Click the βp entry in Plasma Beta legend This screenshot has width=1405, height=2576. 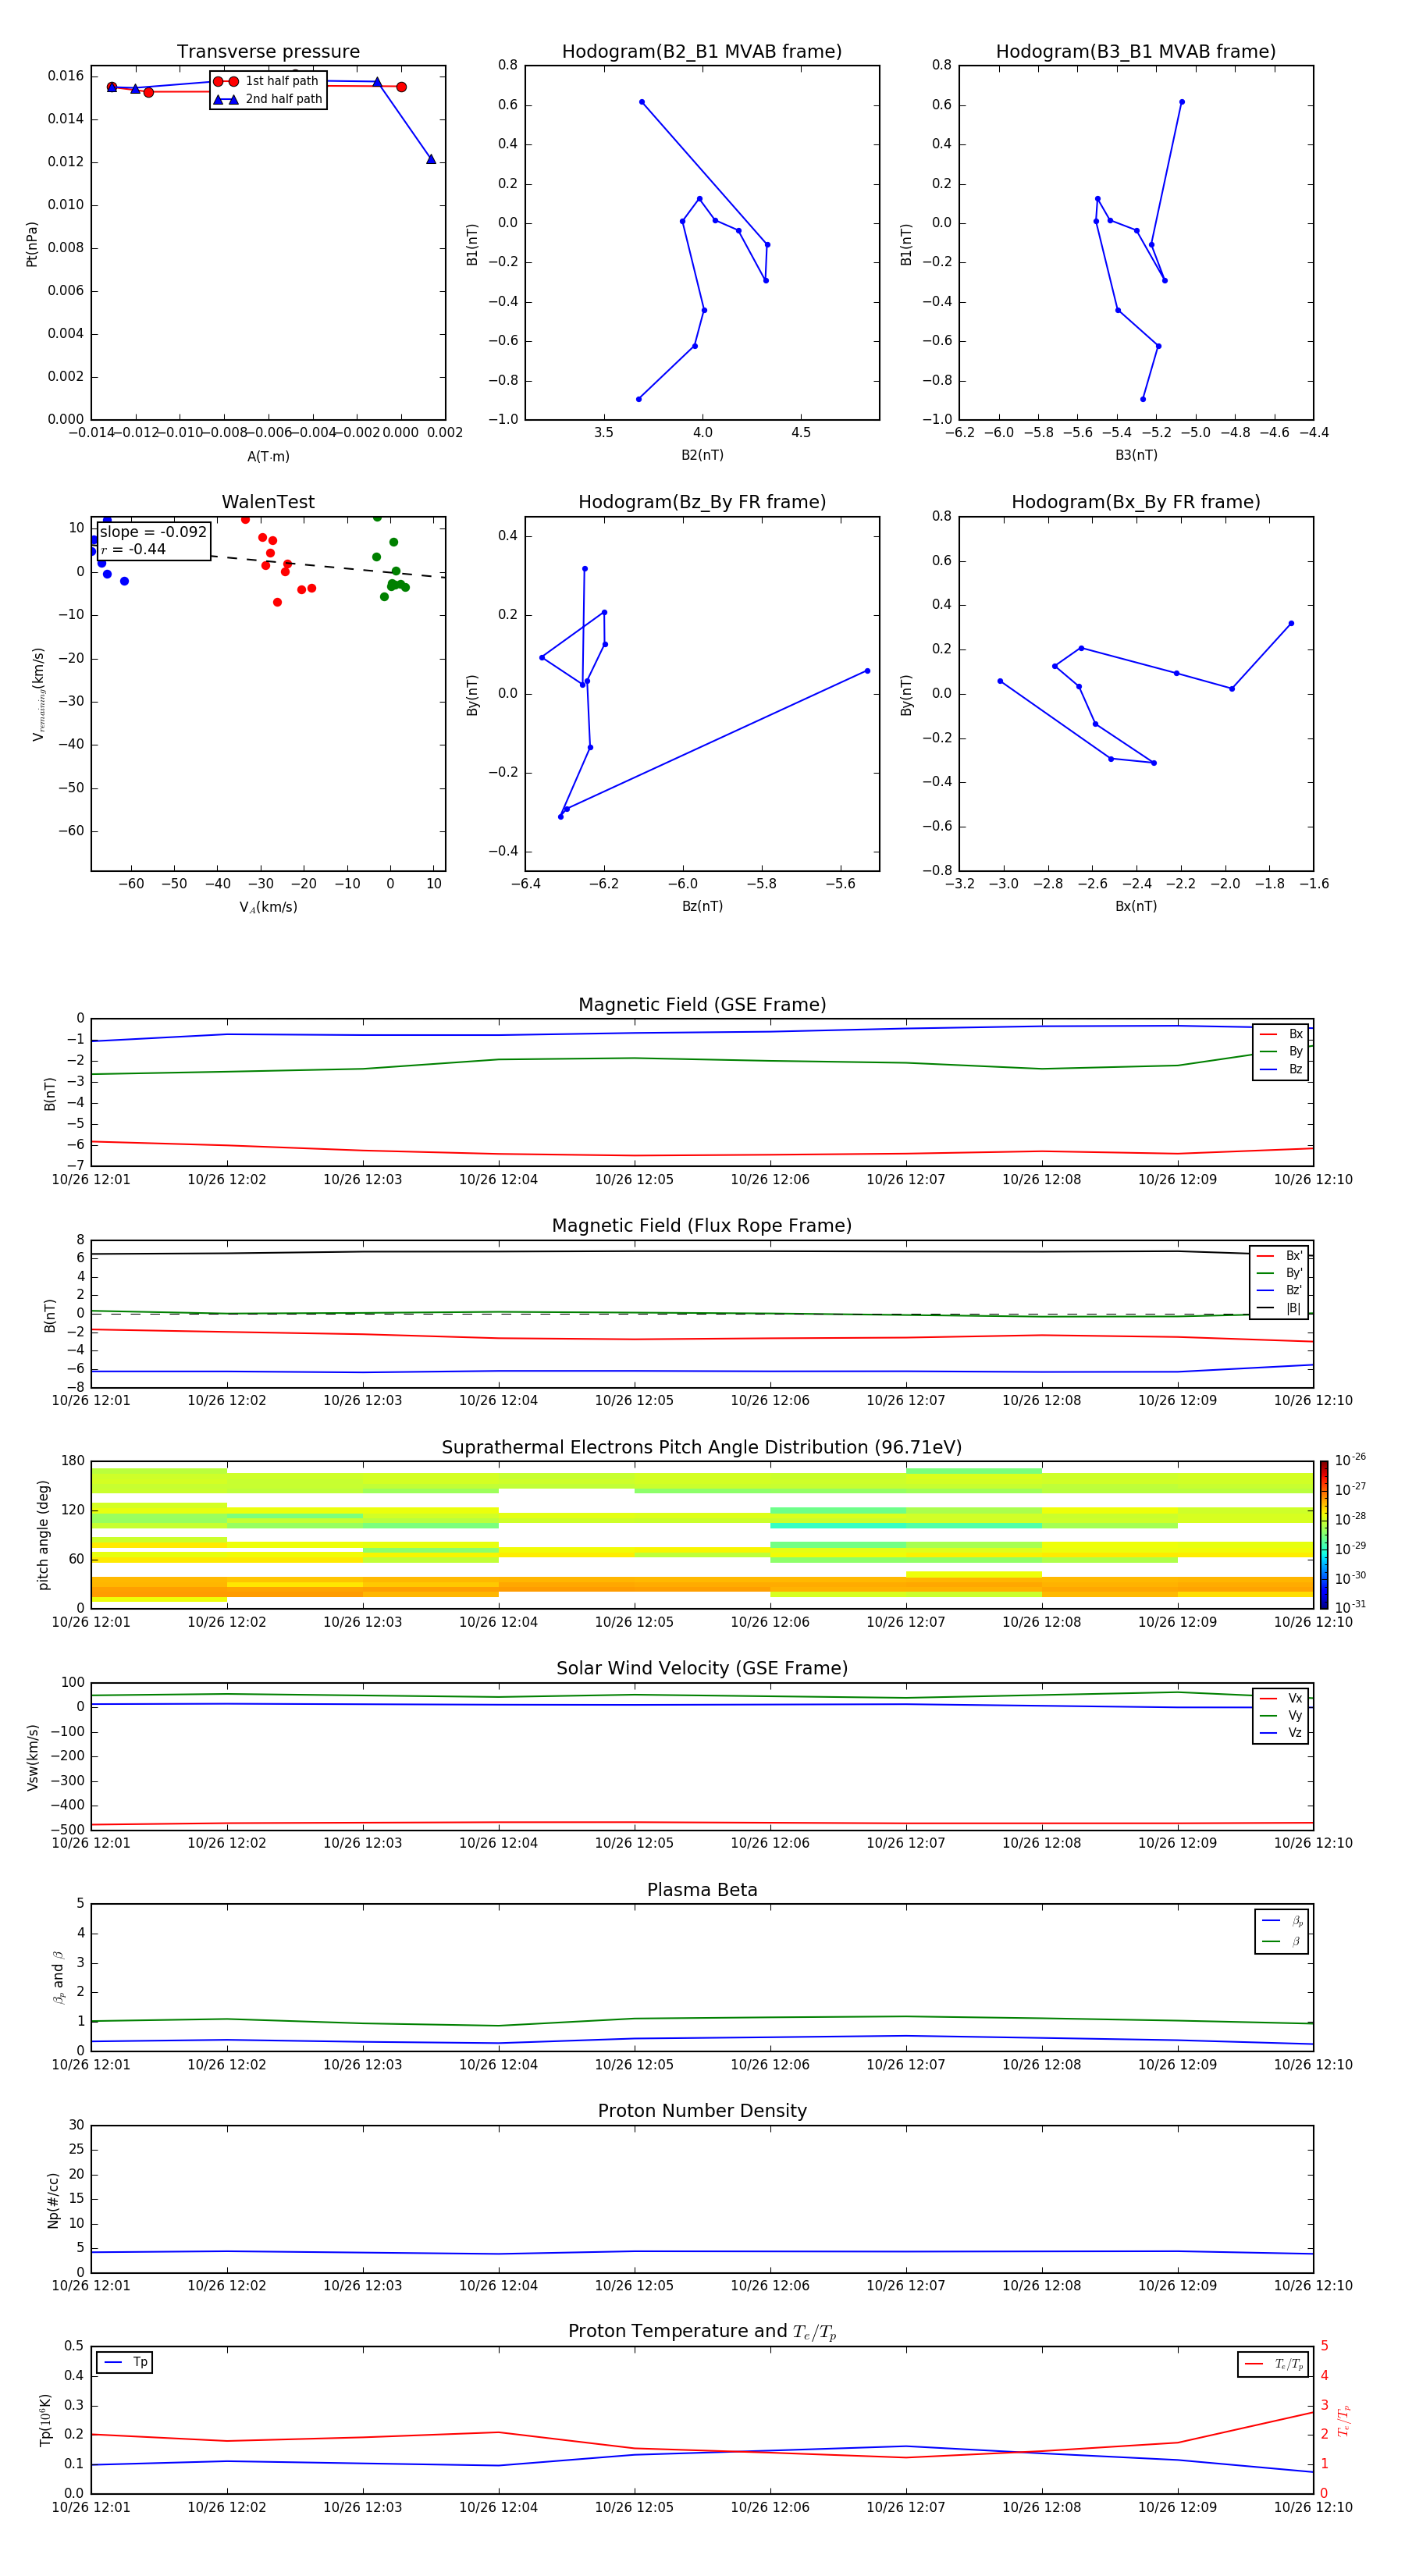[x=1282, y=1921]
